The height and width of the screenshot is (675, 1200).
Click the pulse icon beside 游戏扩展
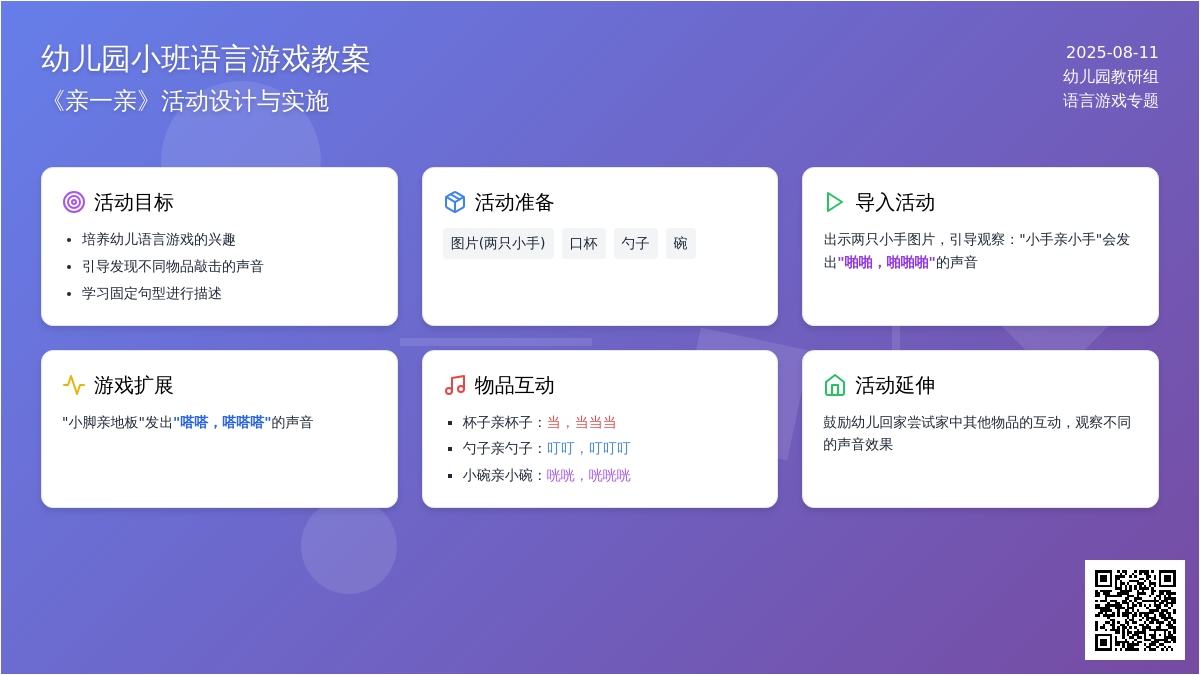74,385
